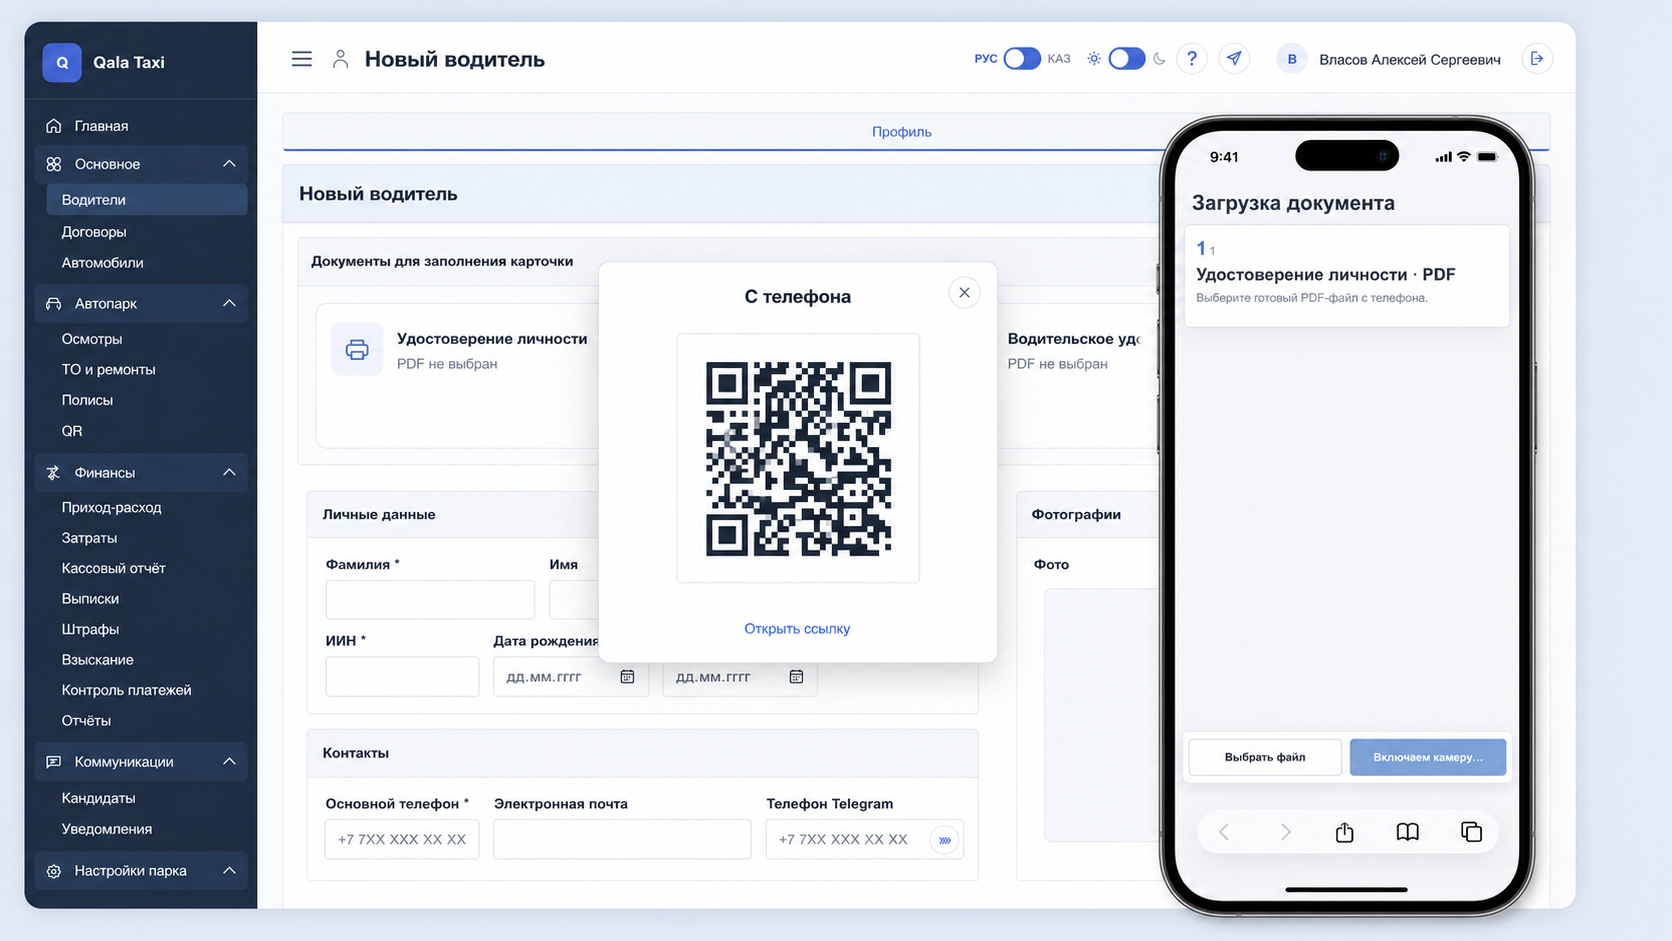This screenshot has width=1672, height=941.
Task: Toggle the light/dark theme switch
Action: pyautogui.click(x=1126, y=58)
